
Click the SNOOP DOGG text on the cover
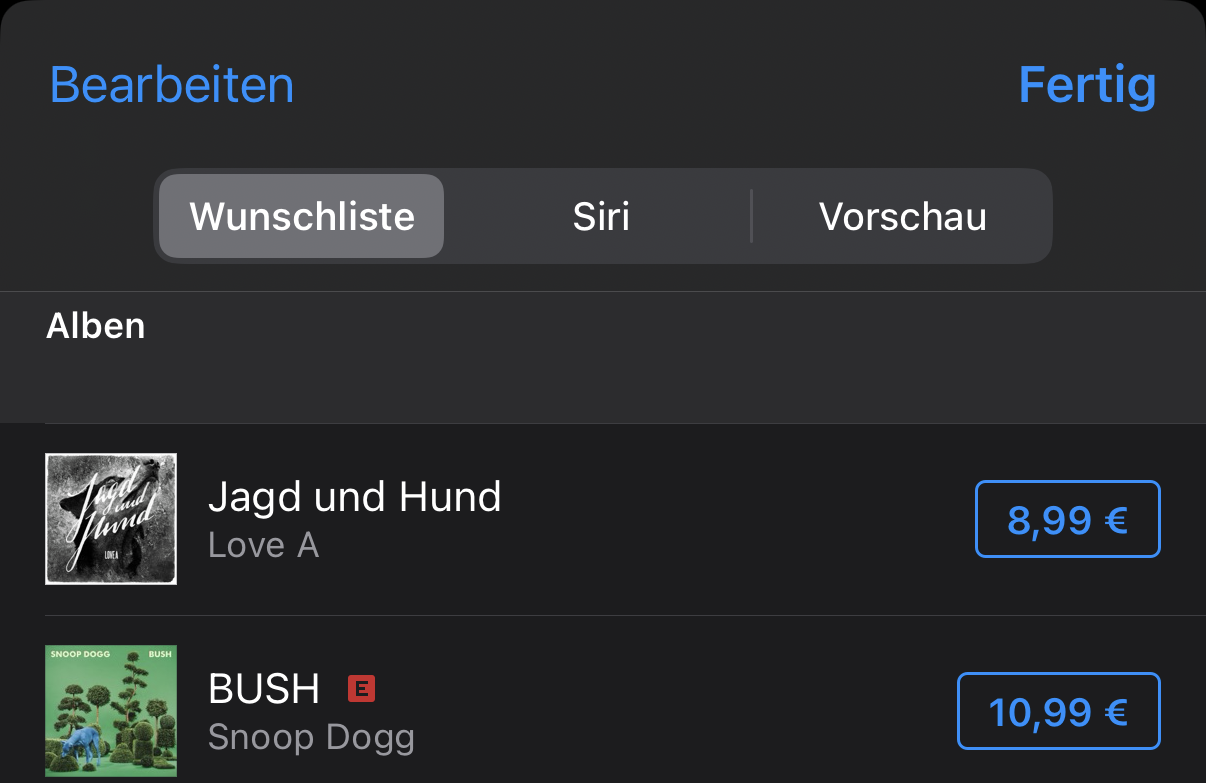79,655
